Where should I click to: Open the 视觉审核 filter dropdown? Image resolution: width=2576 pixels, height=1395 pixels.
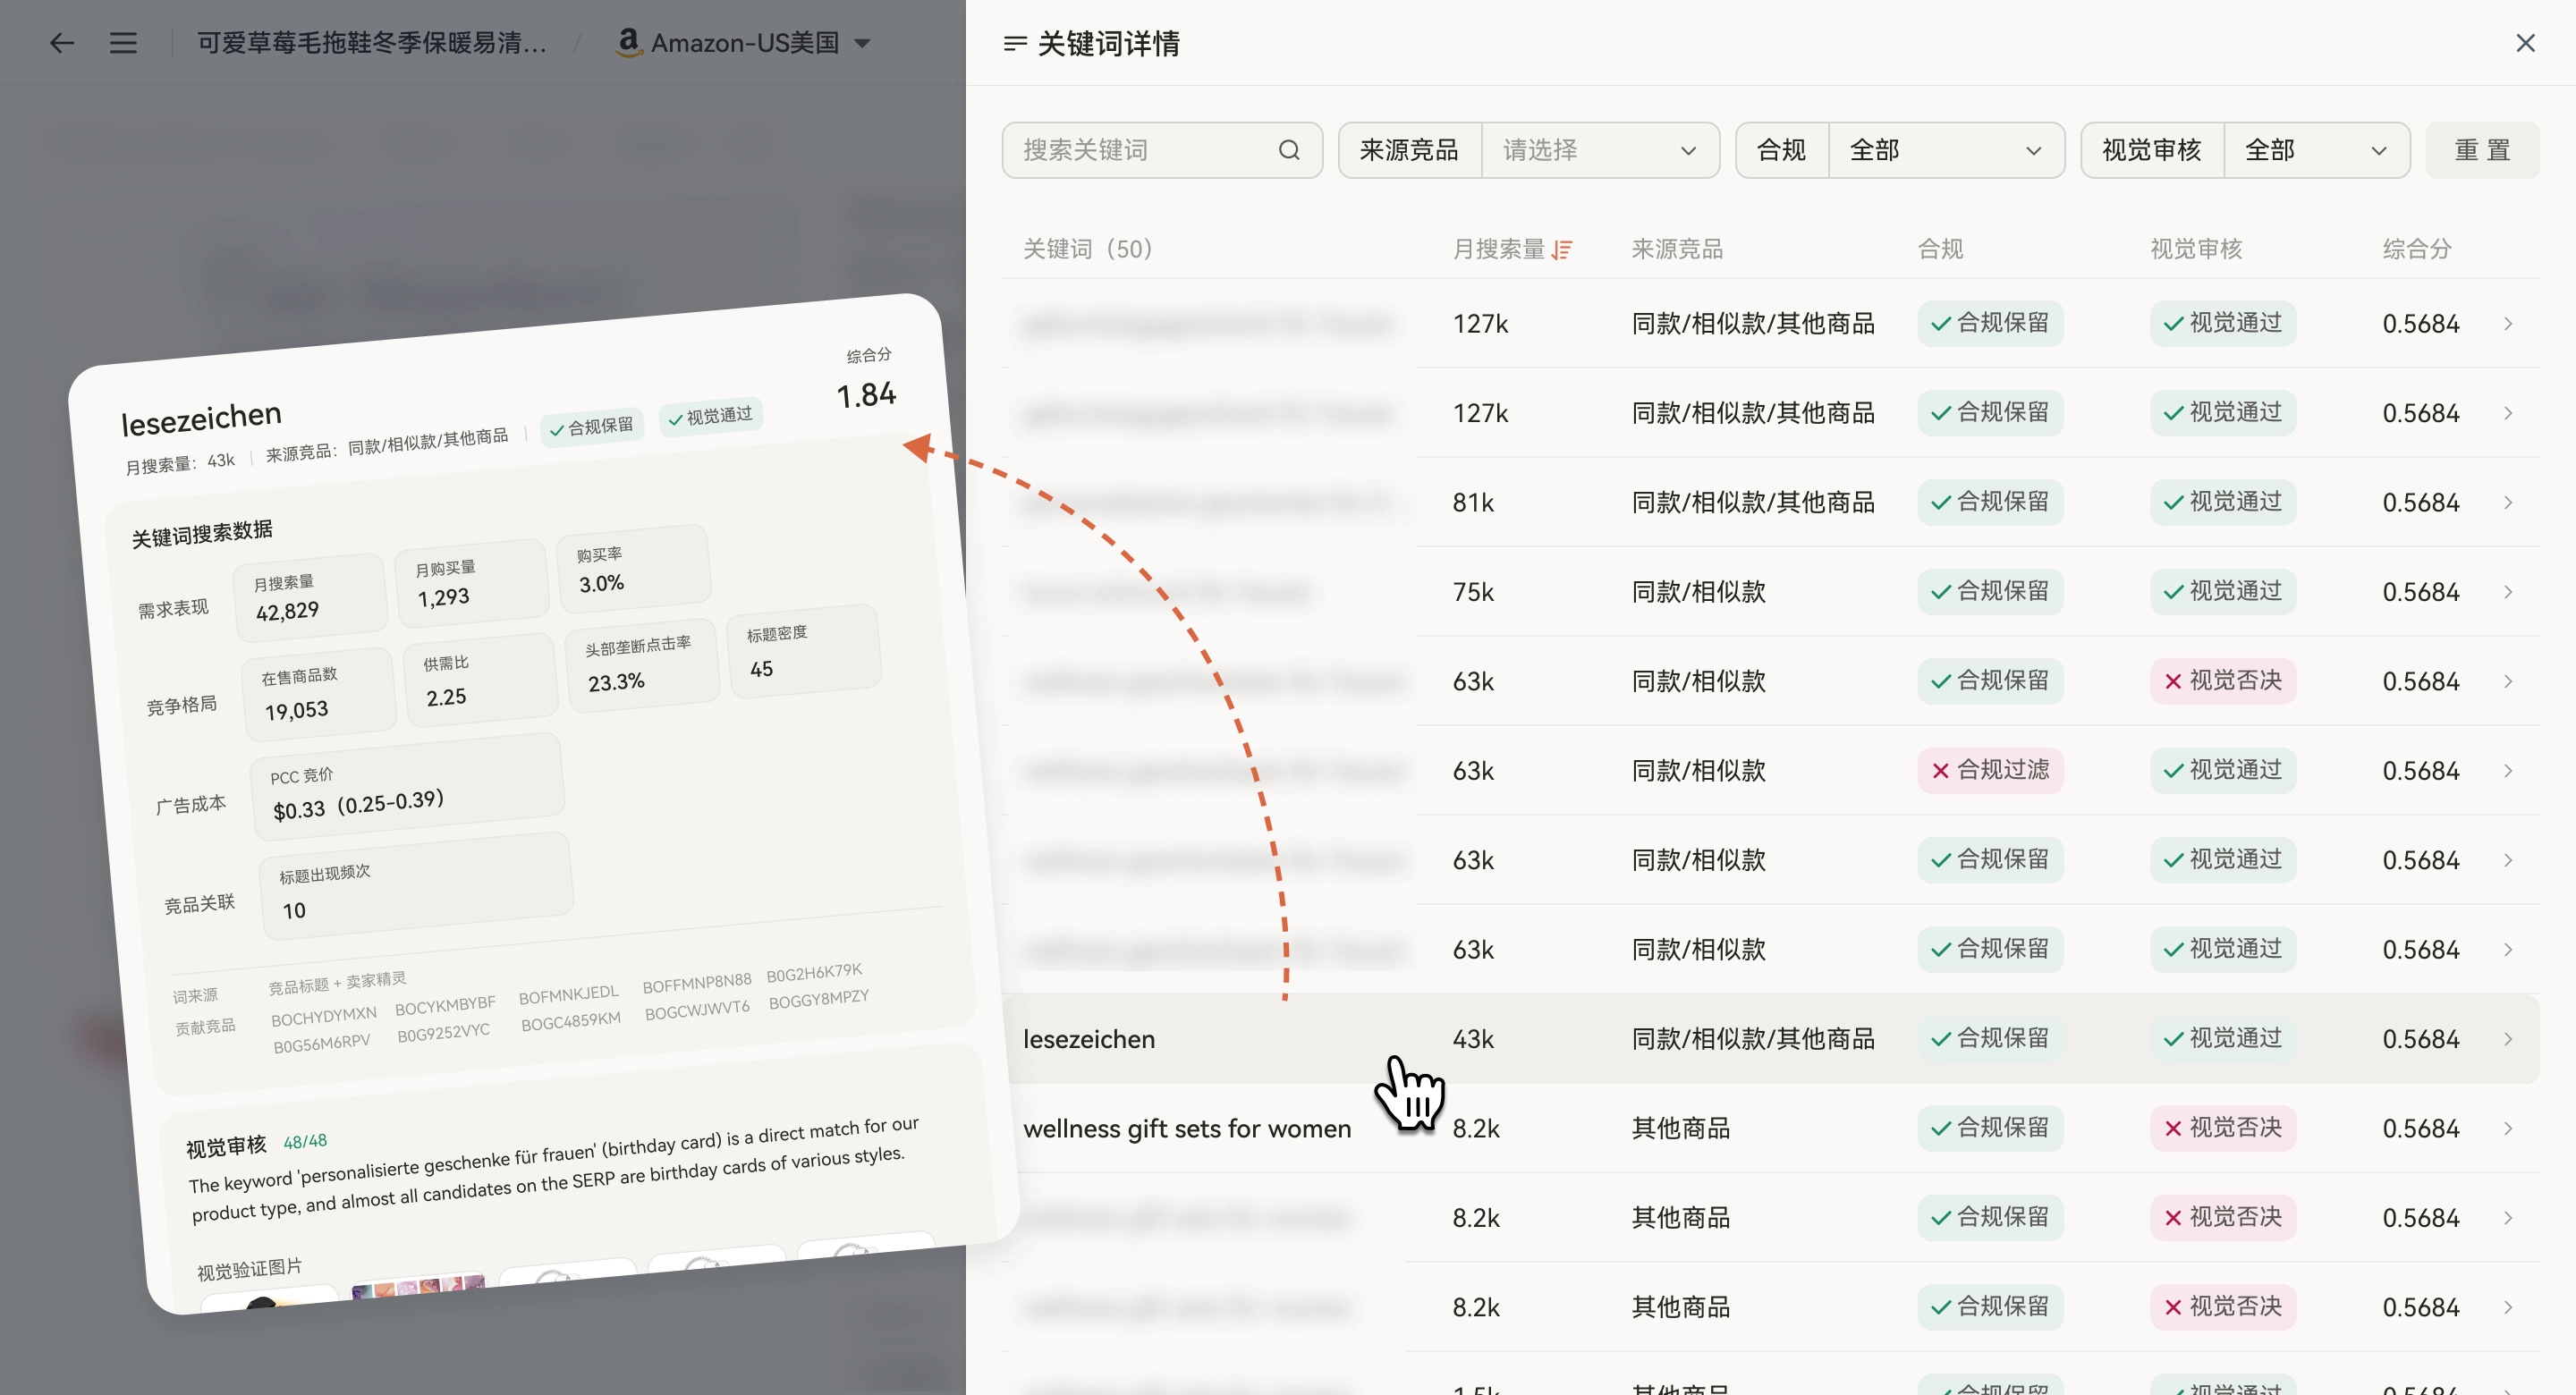pyautogui.click(x=2317, y=150)
